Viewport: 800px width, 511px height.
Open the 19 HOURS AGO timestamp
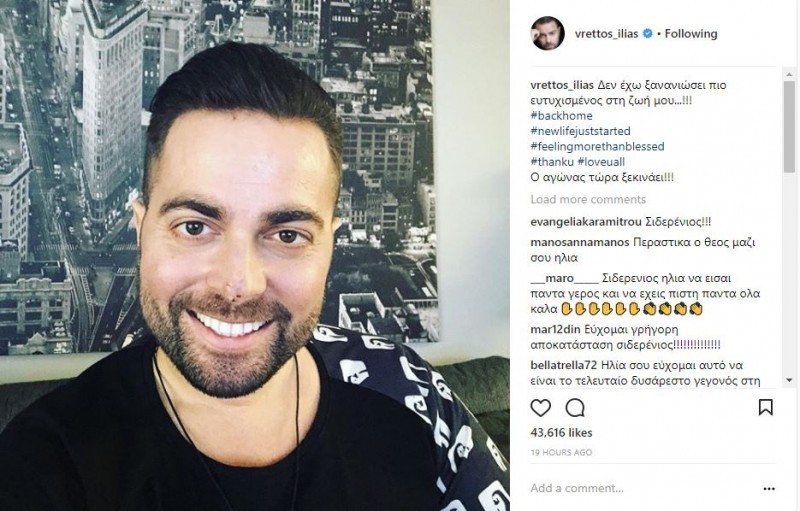click(x=561, y=452)
